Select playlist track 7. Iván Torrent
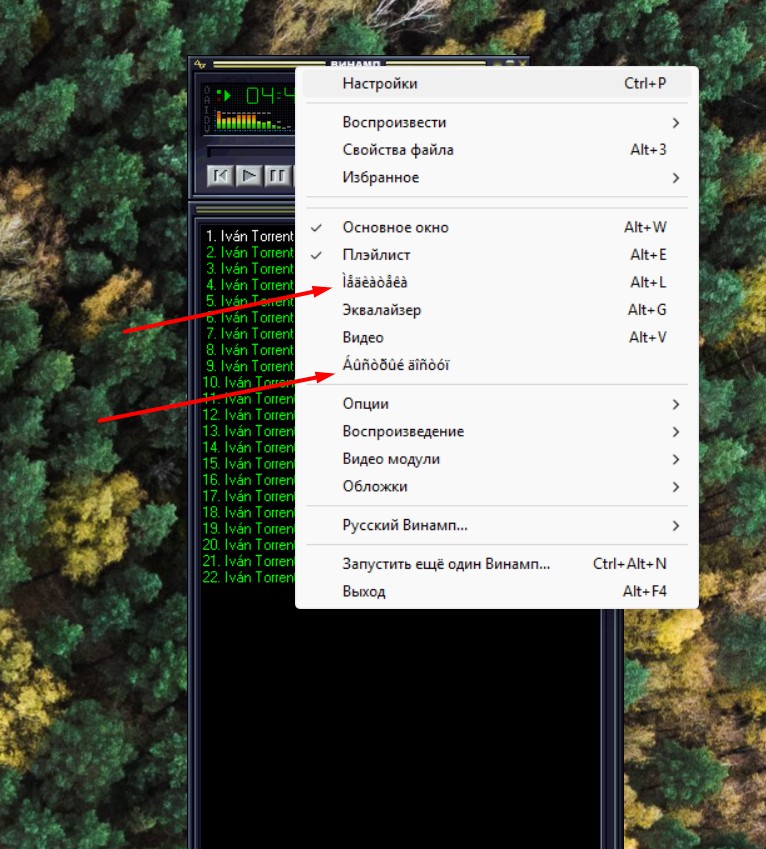 pos(249,334)
